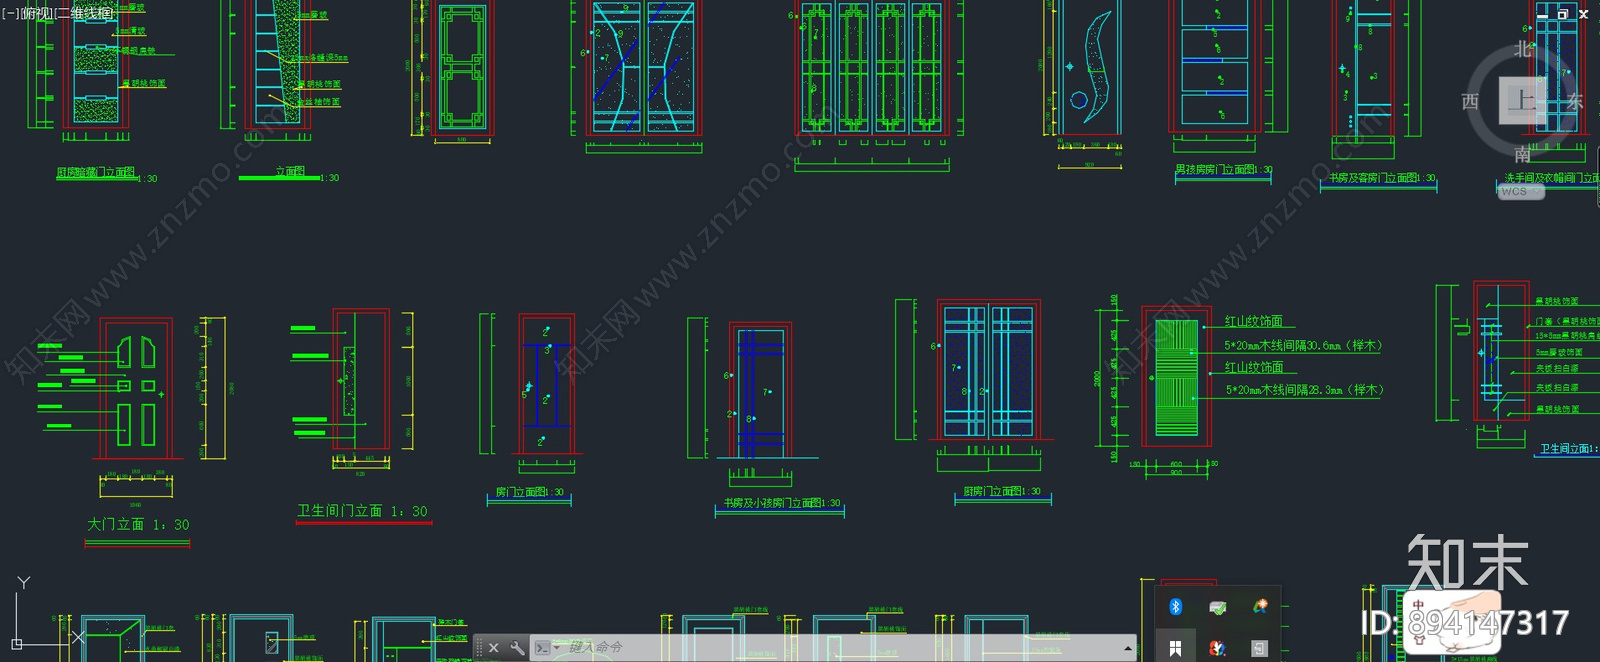Open the red and blue shield tray icon

coord(1218,648)
